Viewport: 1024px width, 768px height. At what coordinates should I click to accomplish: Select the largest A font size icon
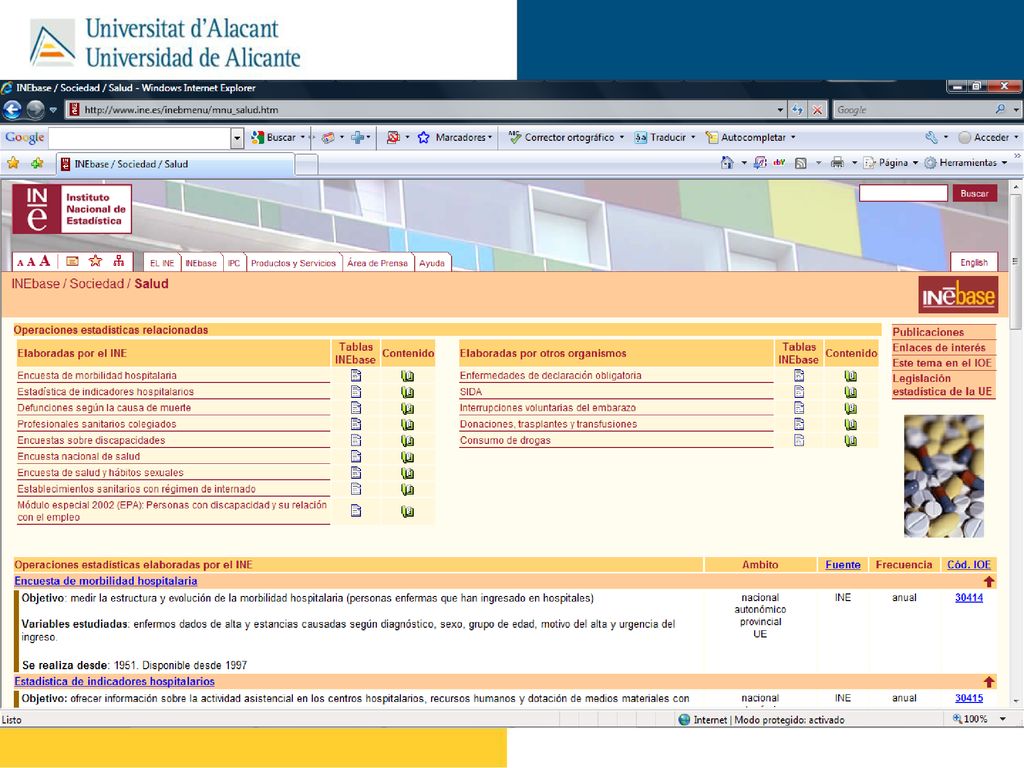pyautogui.click(x=44, y=261)
